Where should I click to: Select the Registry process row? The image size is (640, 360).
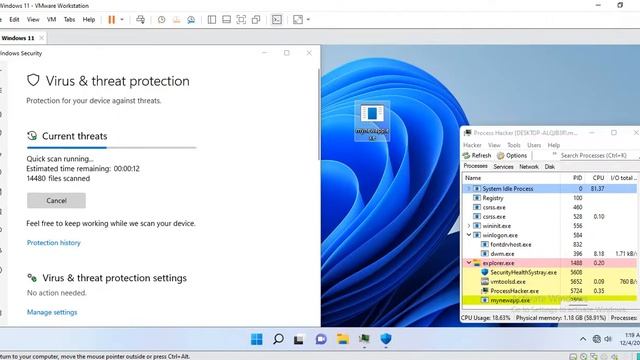(x=549, y=198)
